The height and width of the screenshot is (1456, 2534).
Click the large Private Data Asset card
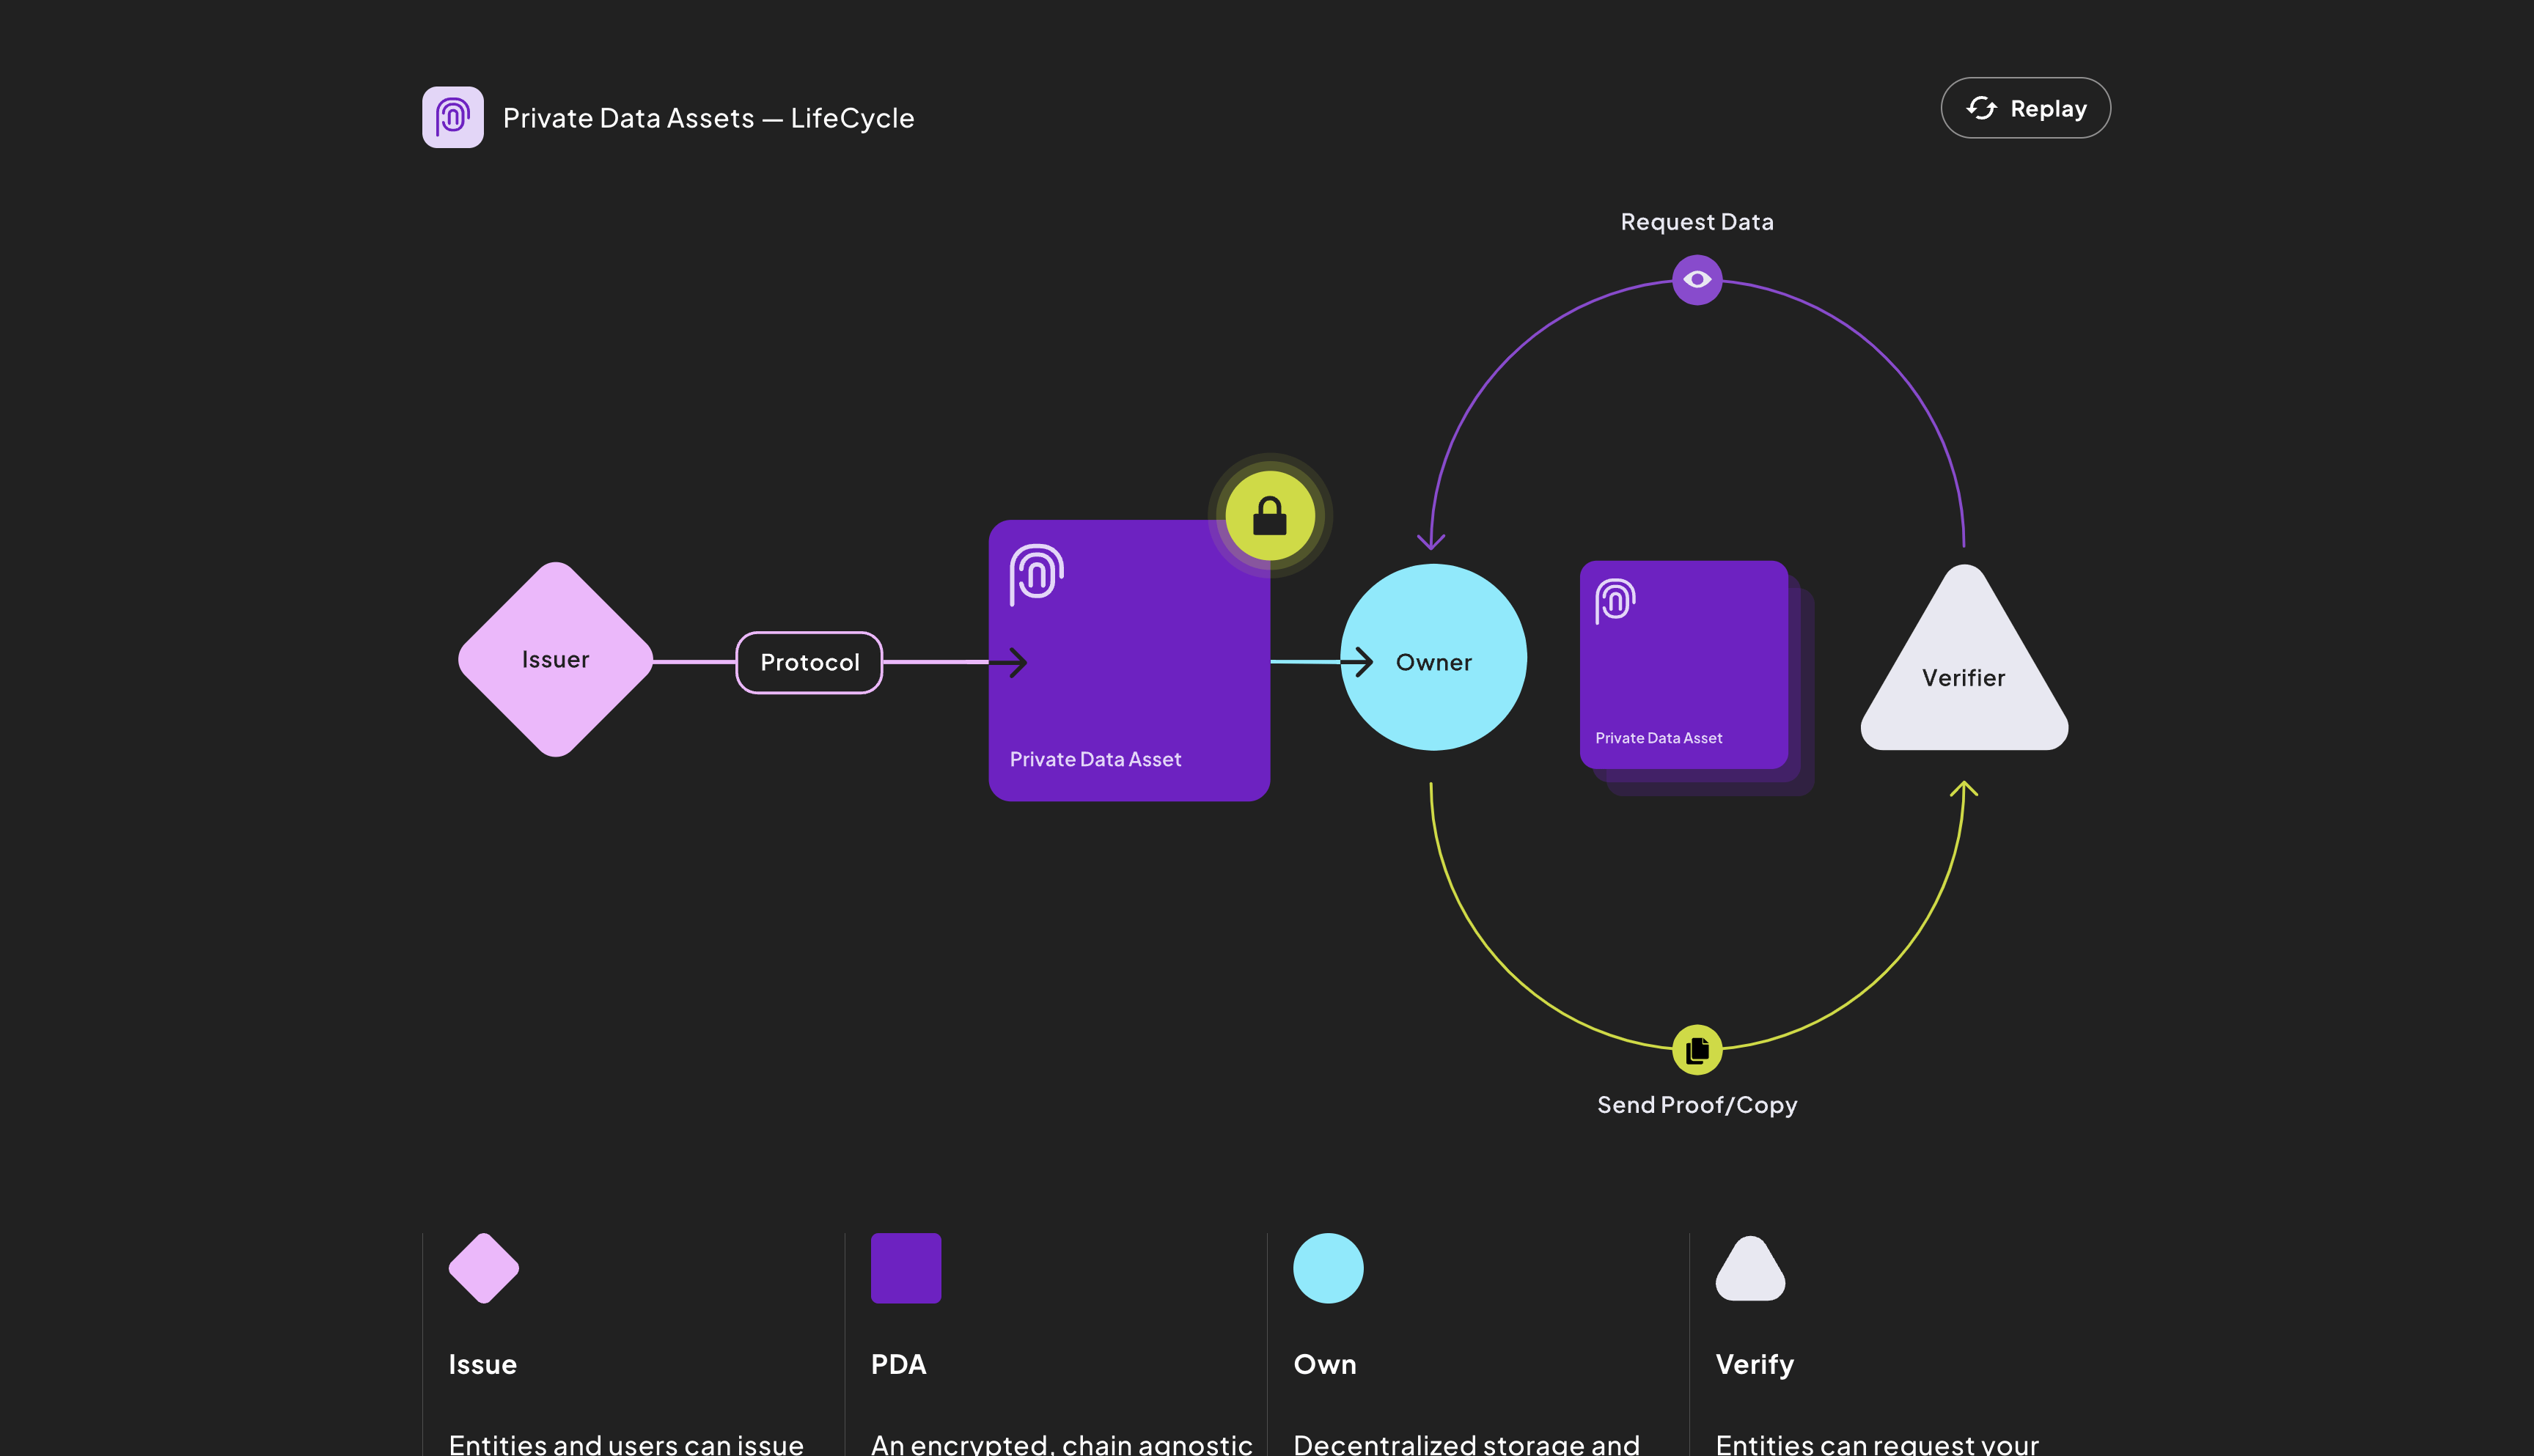[x=1128, y=680]
